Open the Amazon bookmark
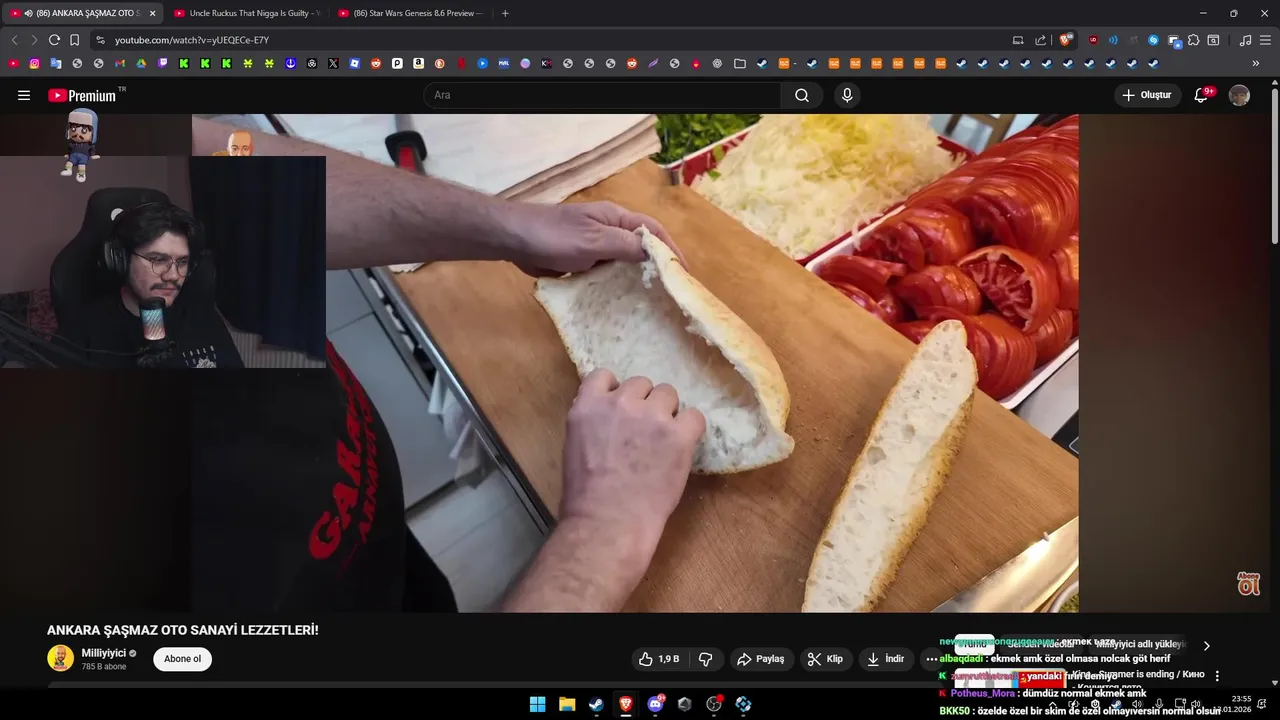Image resolution: width=1280 pixels, height=720 pixels. click(418, 63)
